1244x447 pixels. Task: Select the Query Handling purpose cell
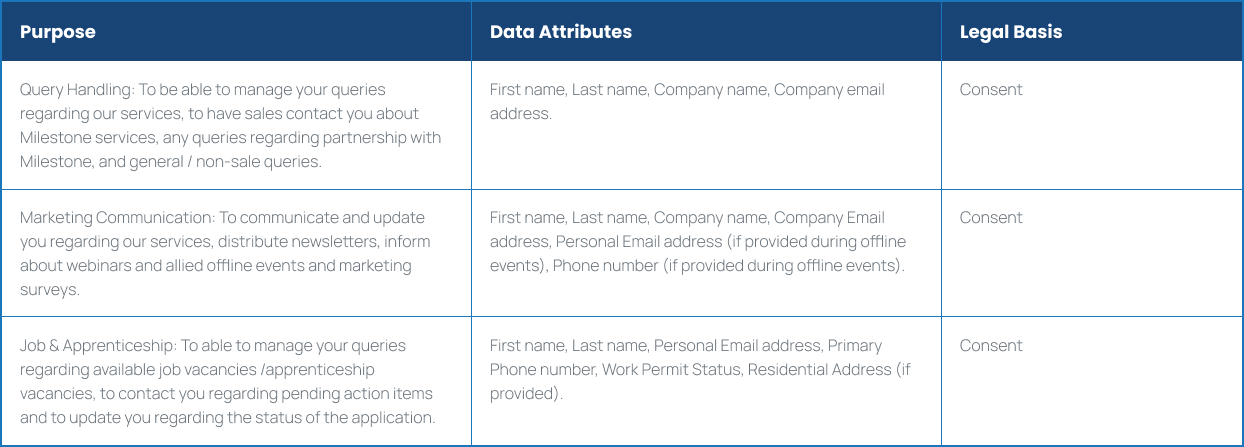[x=236, y=125]
